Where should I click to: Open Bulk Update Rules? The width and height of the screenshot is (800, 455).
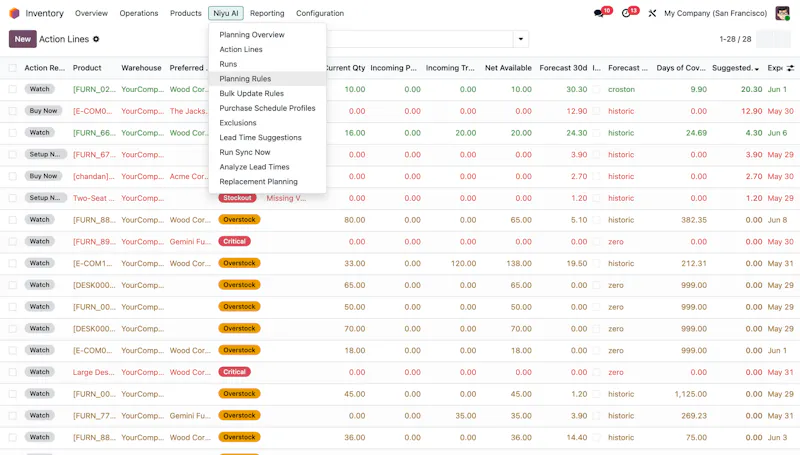(x=267, y=93)
